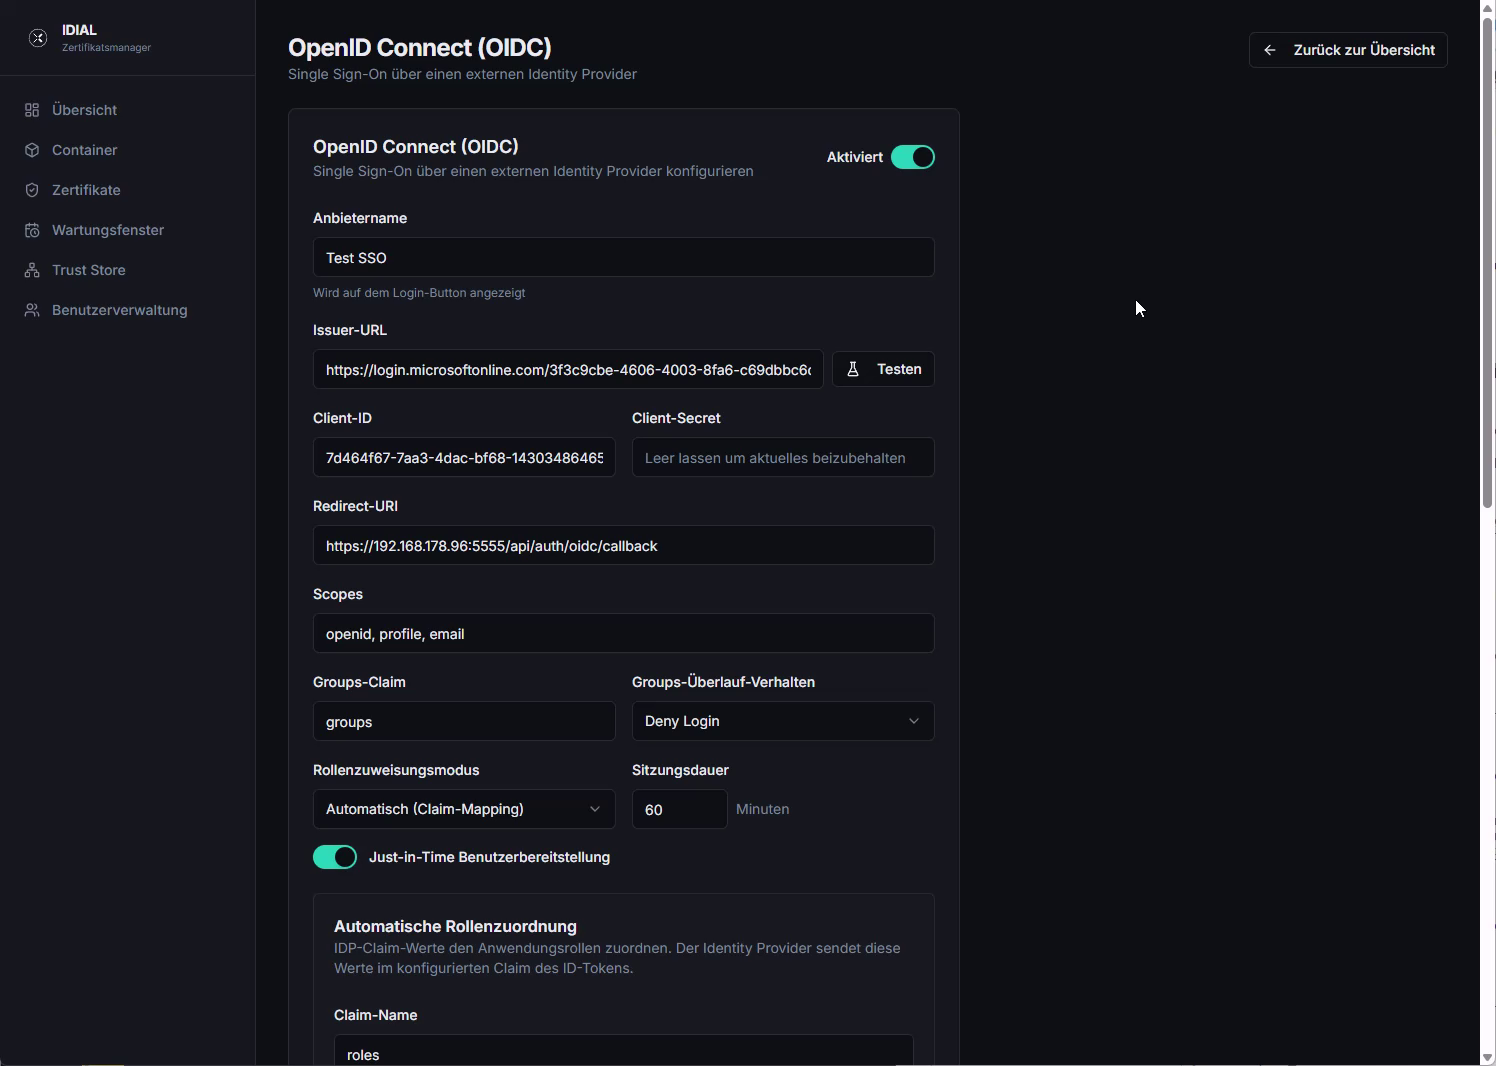
Task: Click the back arrow icon
Action: tap(1270, 50)
